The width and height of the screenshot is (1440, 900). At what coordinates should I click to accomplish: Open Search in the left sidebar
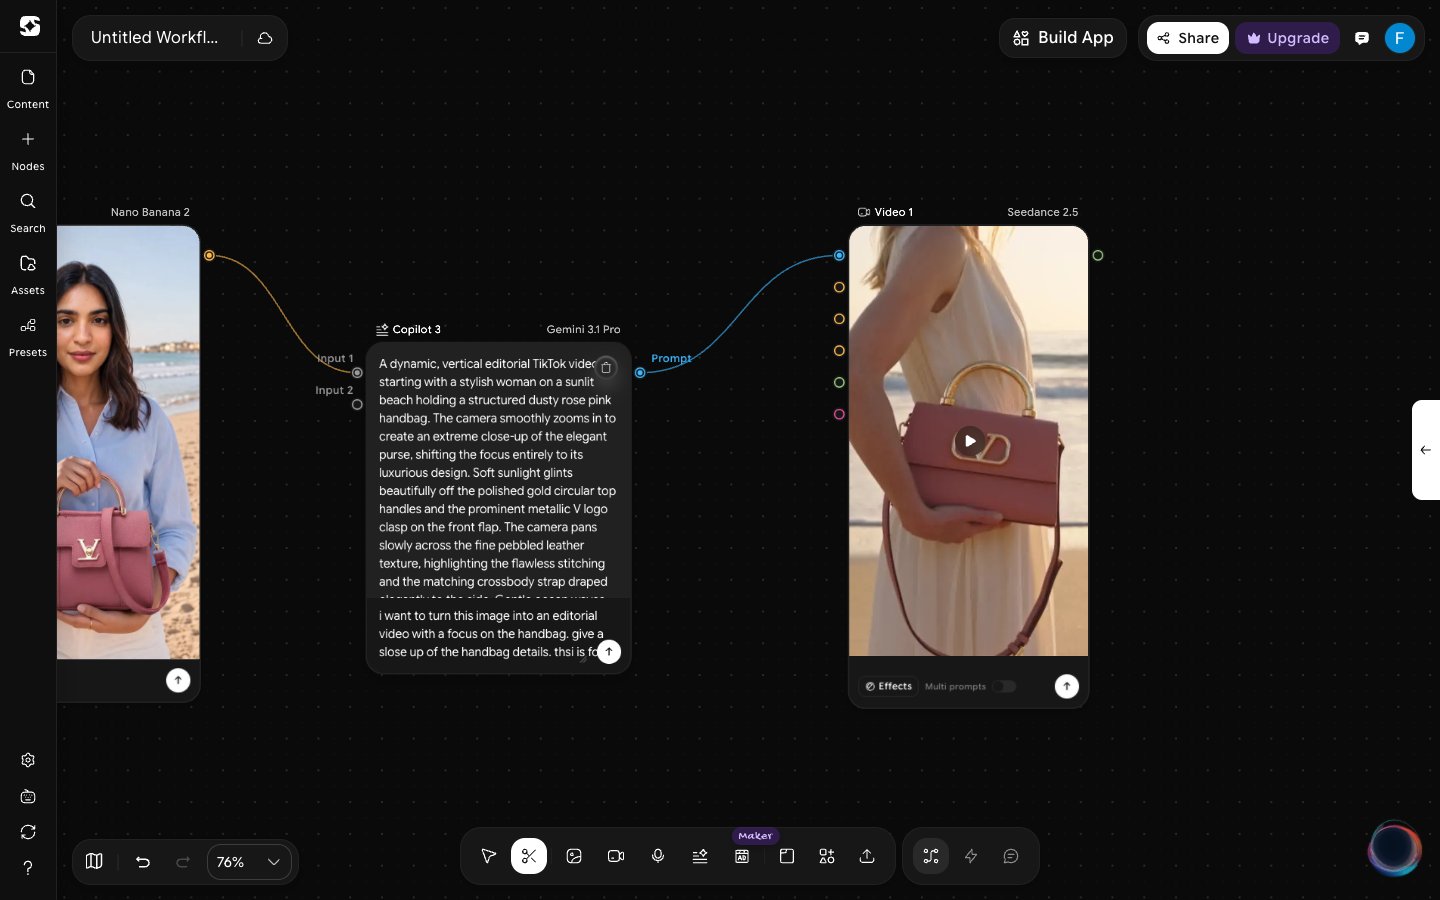(x=28, y=213)
